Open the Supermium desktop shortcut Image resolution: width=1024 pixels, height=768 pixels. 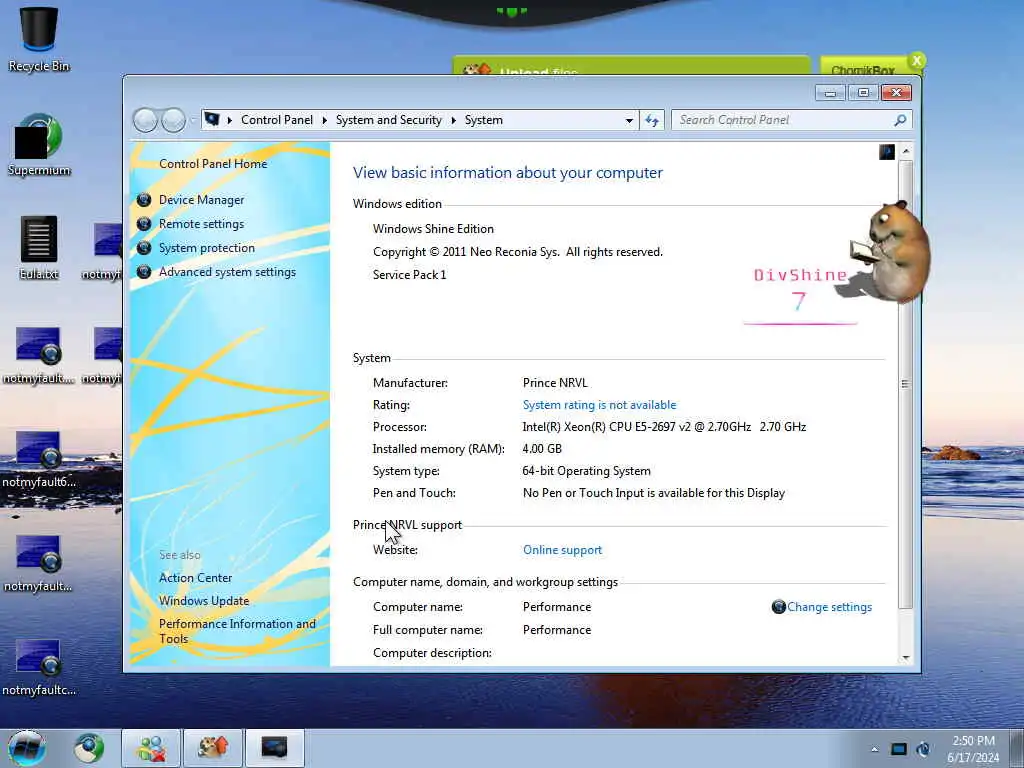(x=39, y=144)
